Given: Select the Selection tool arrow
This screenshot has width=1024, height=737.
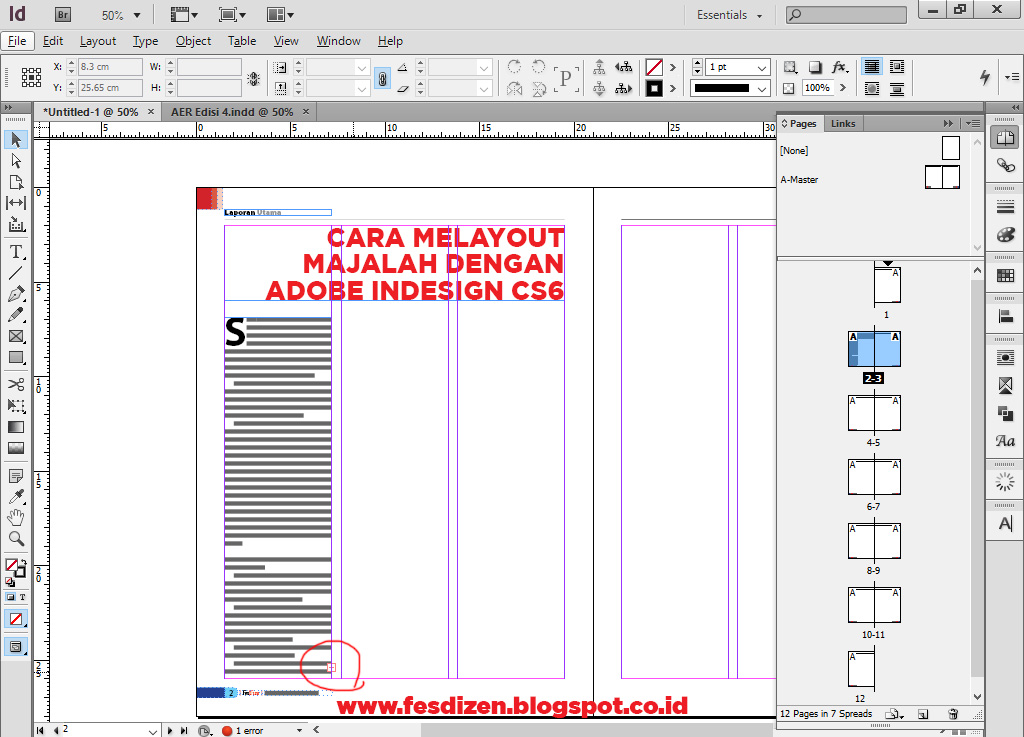Looking at the screenshot, I should (x=16, y=140).
